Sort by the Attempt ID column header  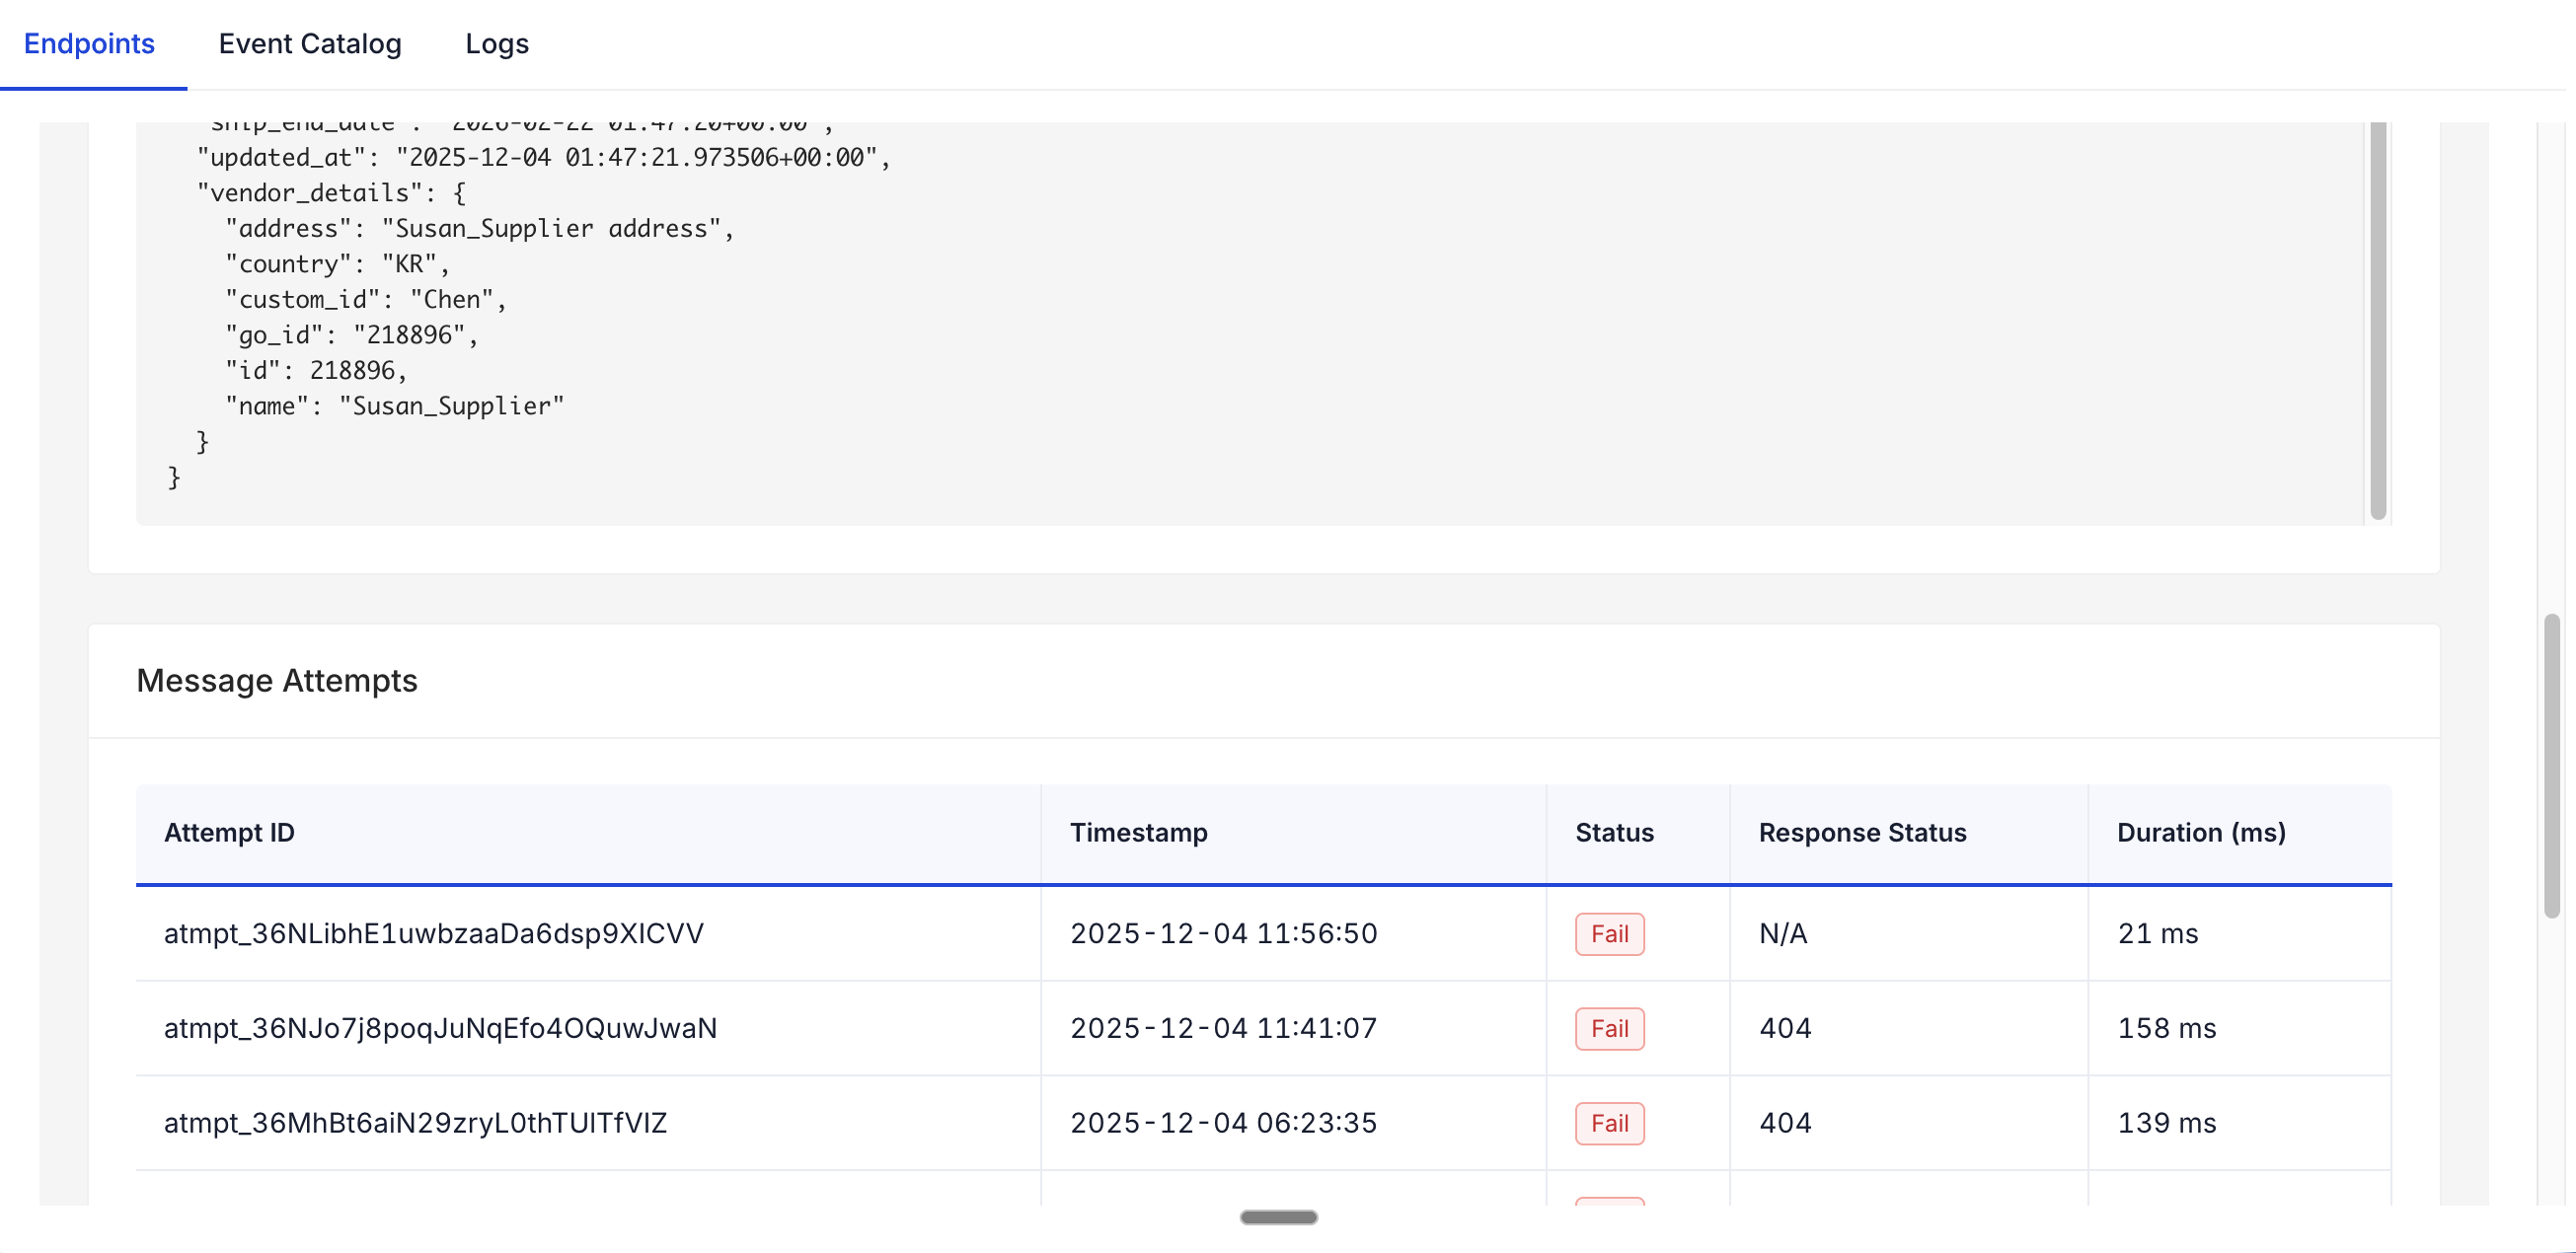click(x=230, y=832)
